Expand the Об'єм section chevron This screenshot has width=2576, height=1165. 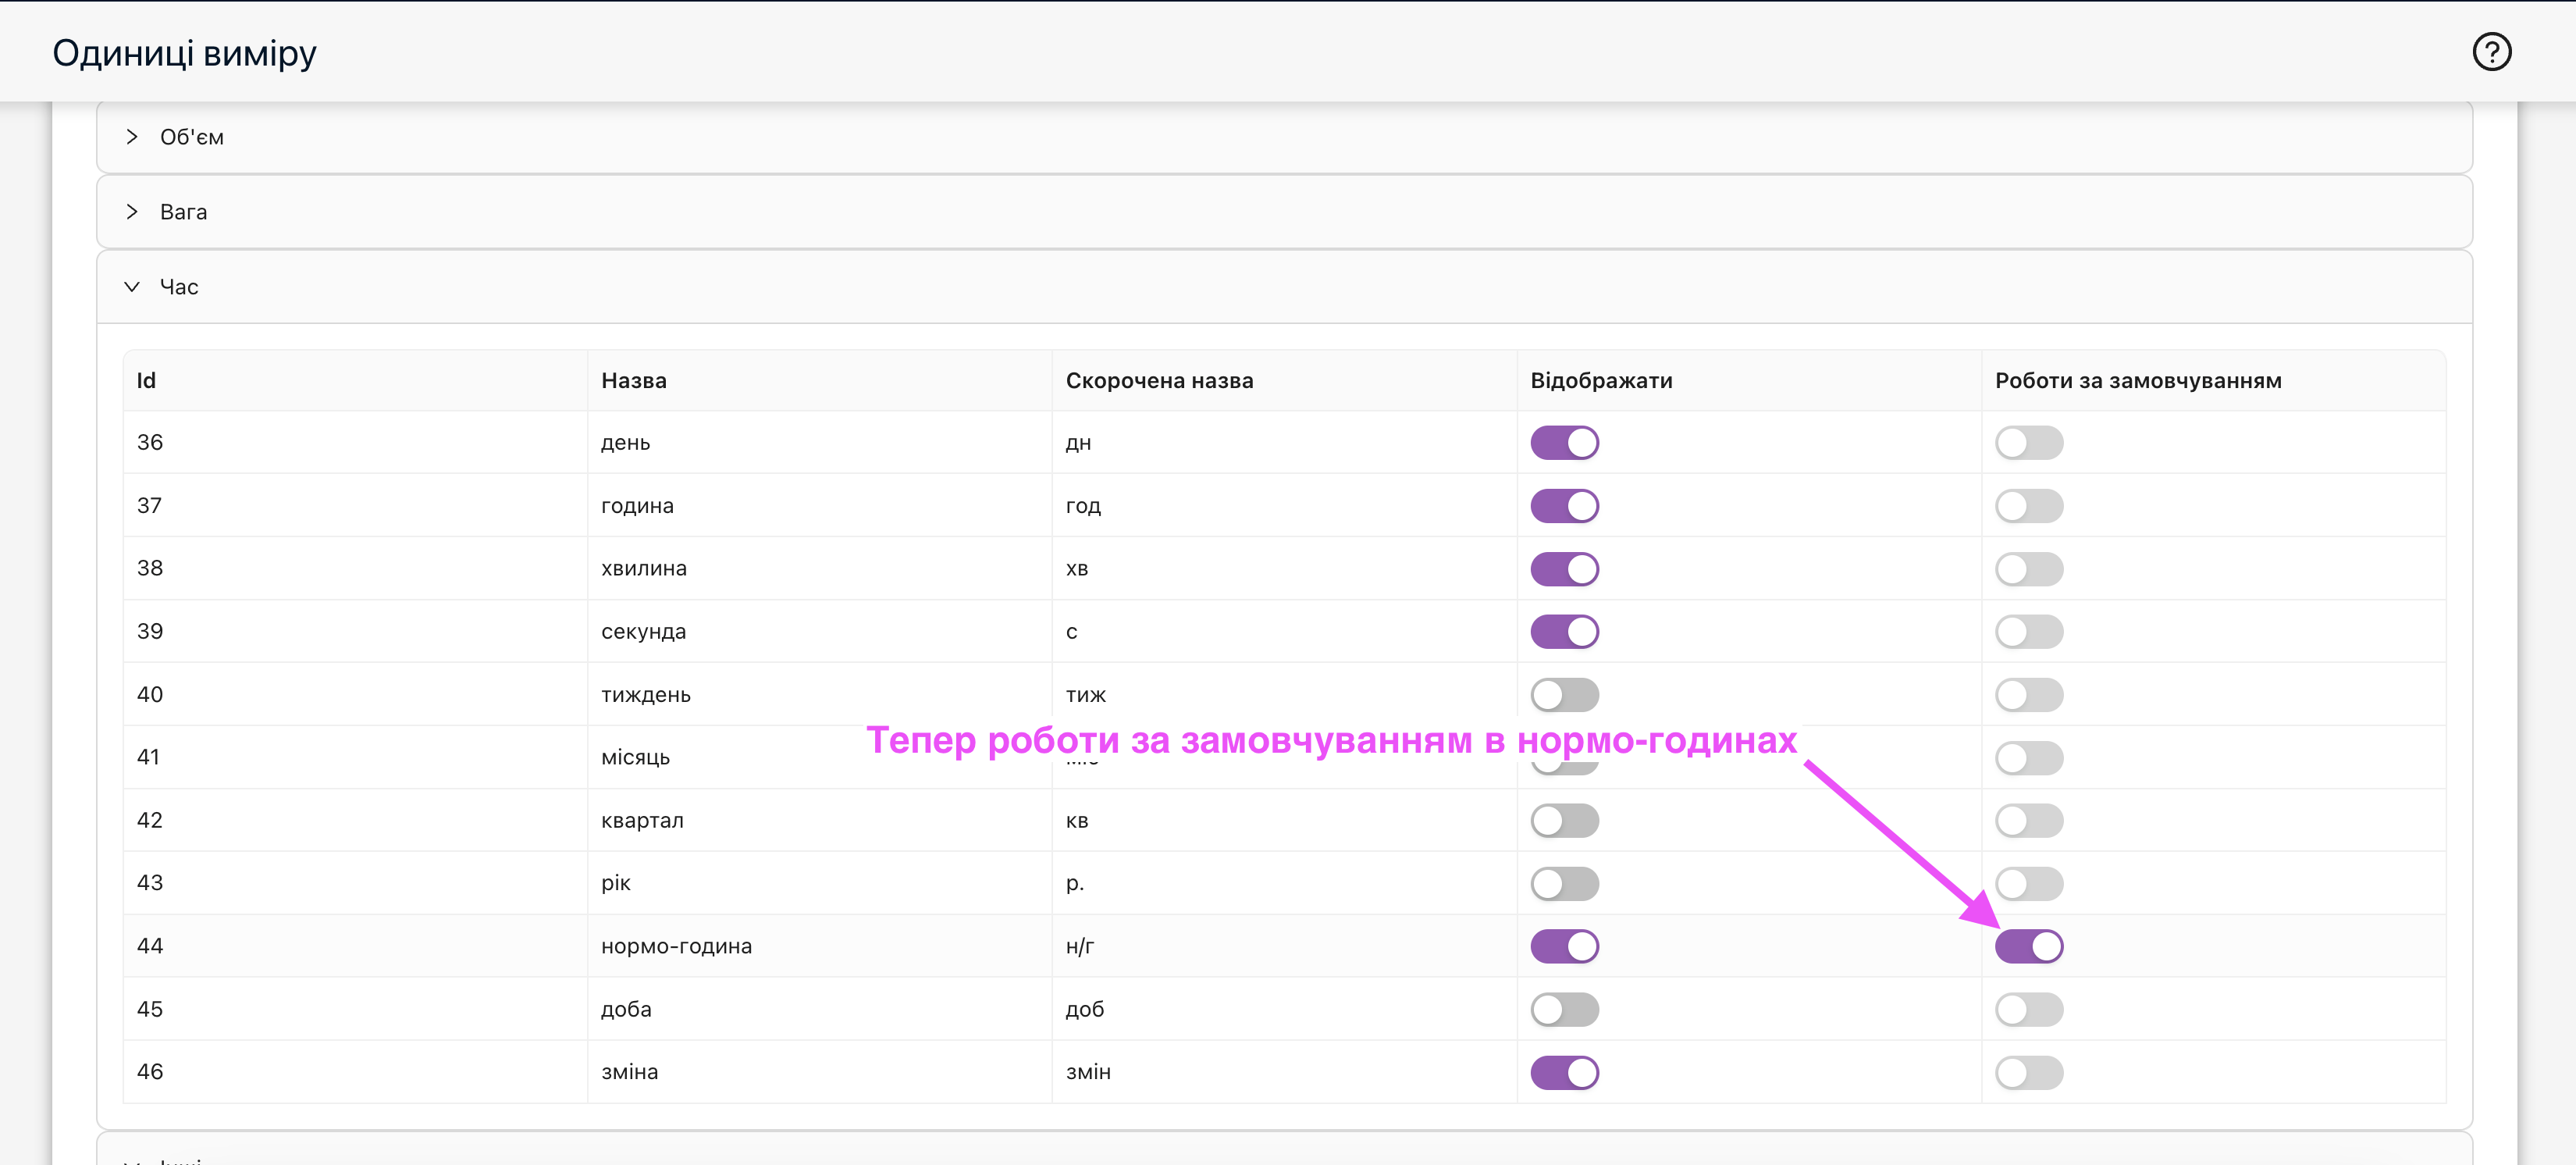pyautogui.click(x=132, y=137)
